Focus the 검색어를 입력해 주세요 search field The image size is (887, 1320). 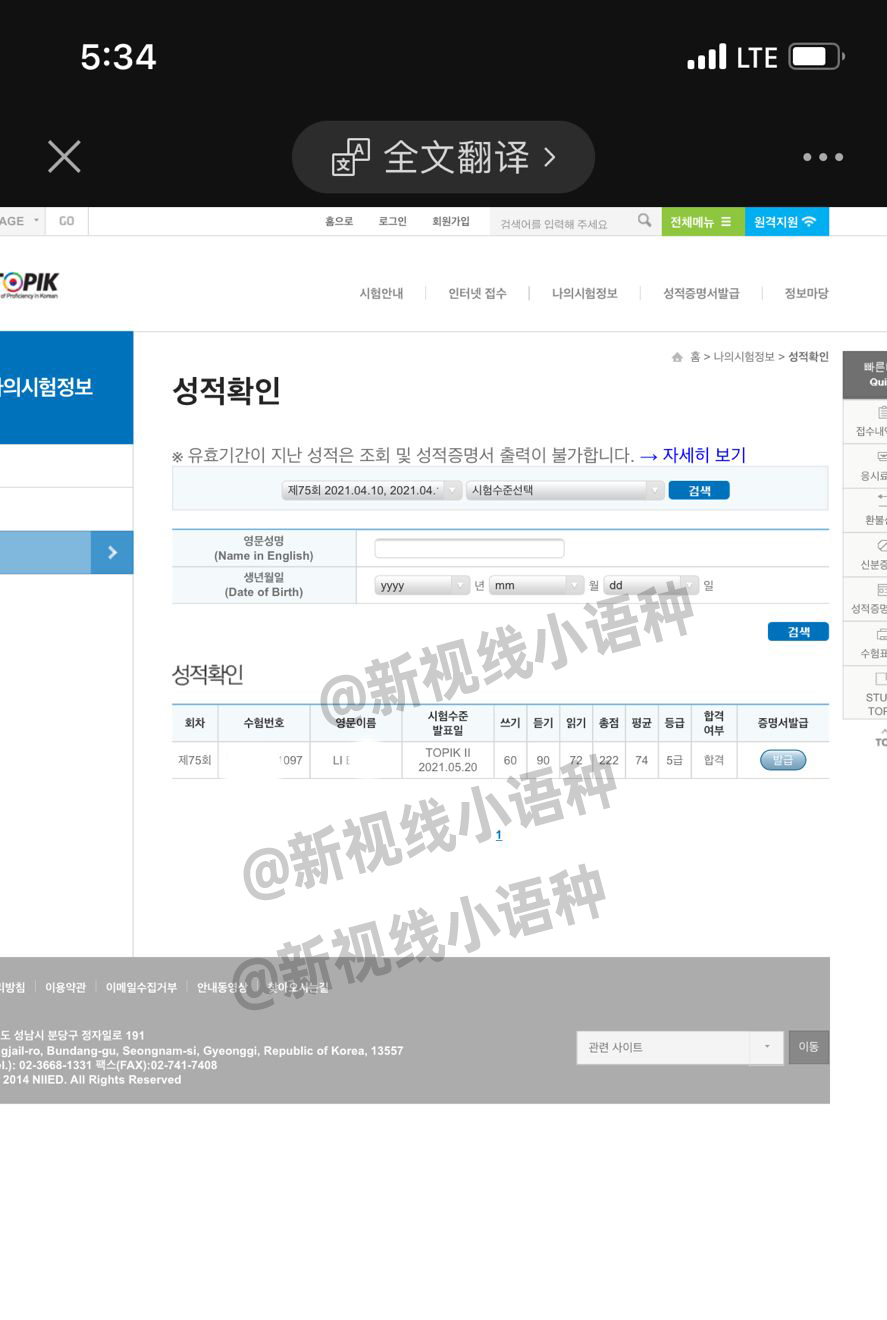[562, 223]
